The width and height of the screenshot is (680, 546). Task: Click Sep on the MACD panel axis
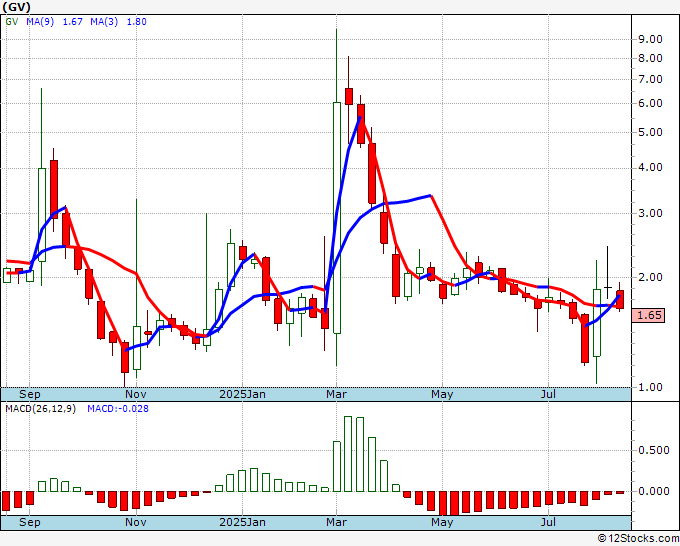[x=29, y=522]
